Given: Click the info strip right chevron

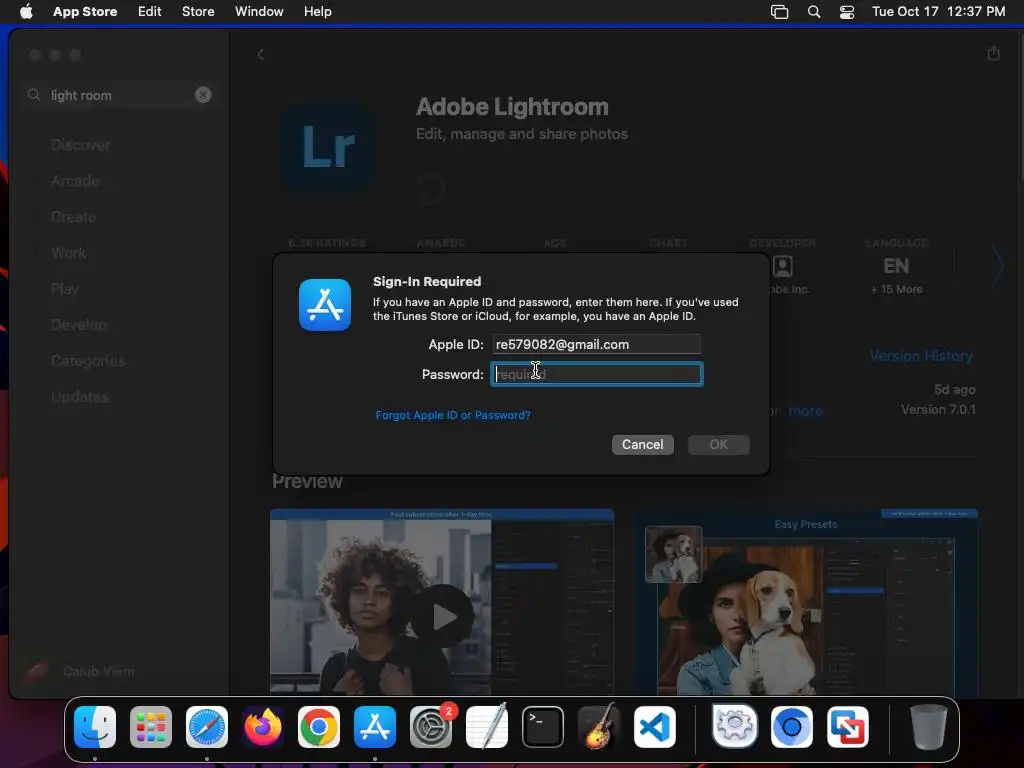Looking at the screenshot, I should tap(998, 266).
